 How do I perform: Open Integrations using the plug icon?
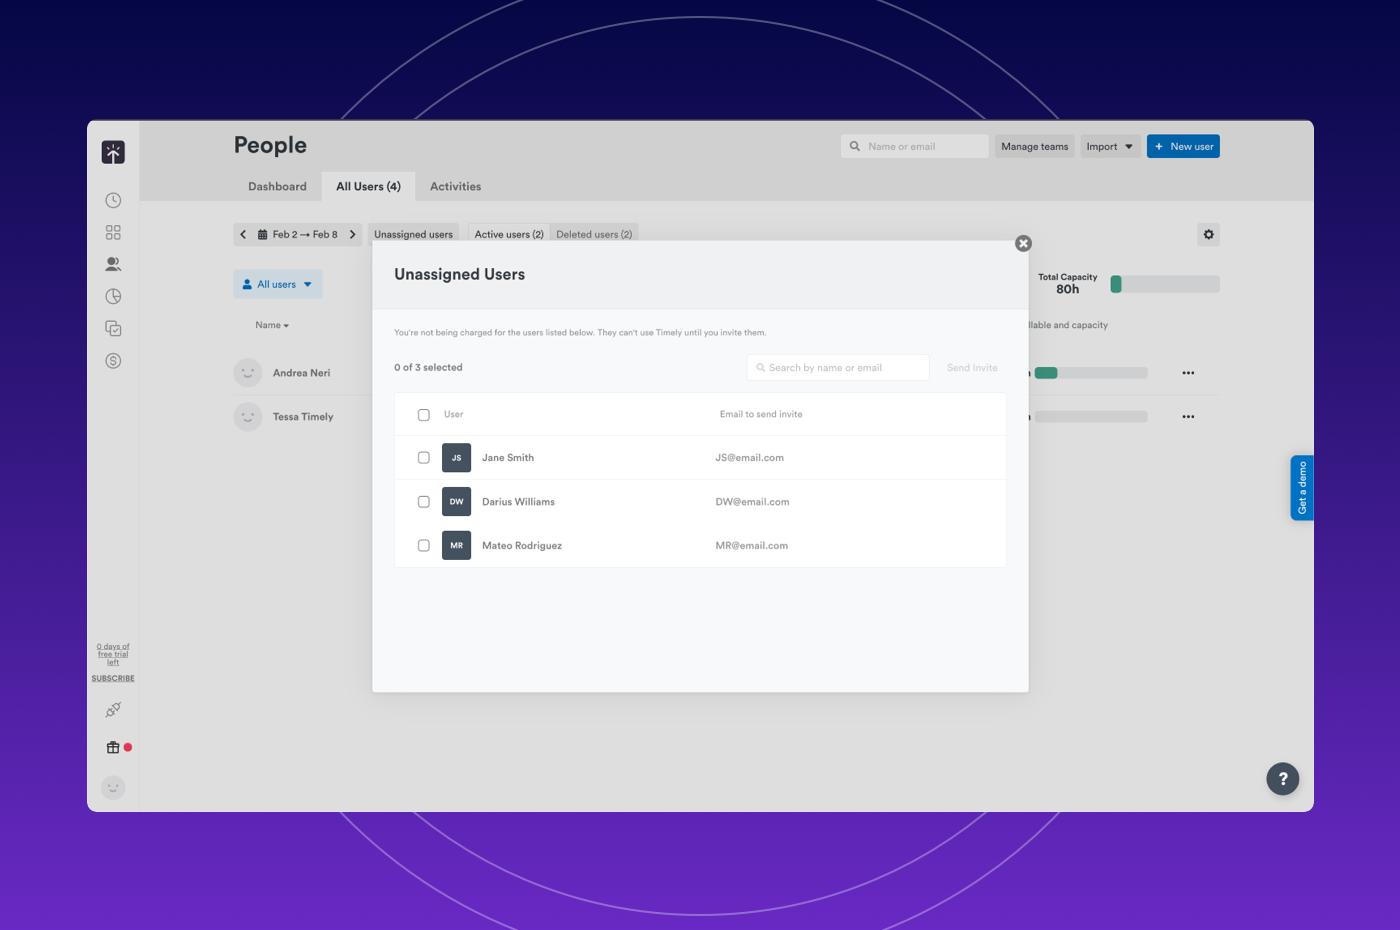tap(113, 709)
